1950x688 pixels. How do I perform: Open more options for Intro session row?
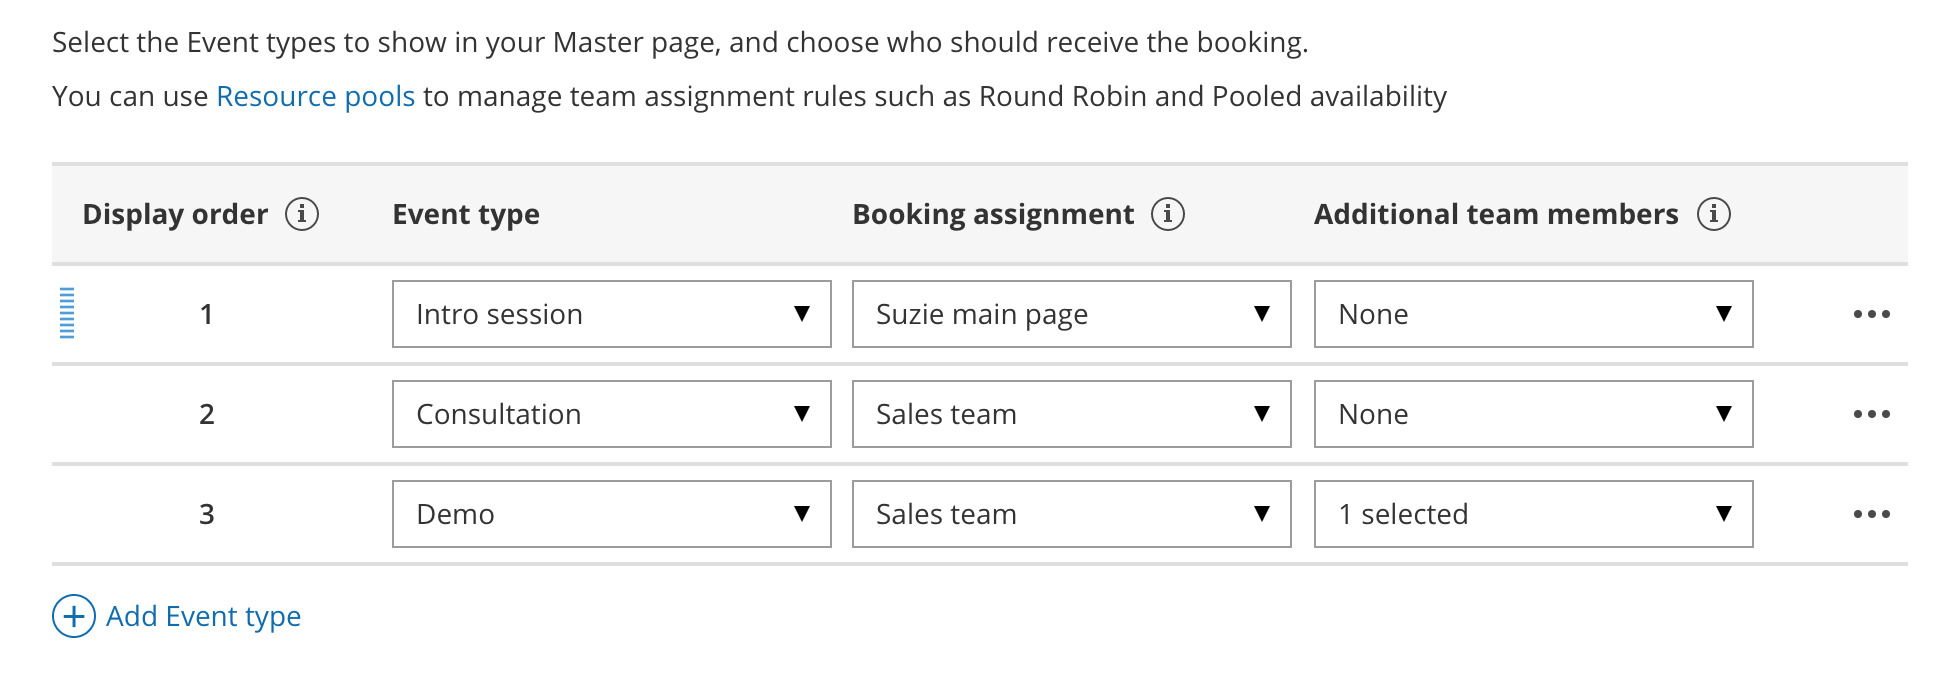1871,314
